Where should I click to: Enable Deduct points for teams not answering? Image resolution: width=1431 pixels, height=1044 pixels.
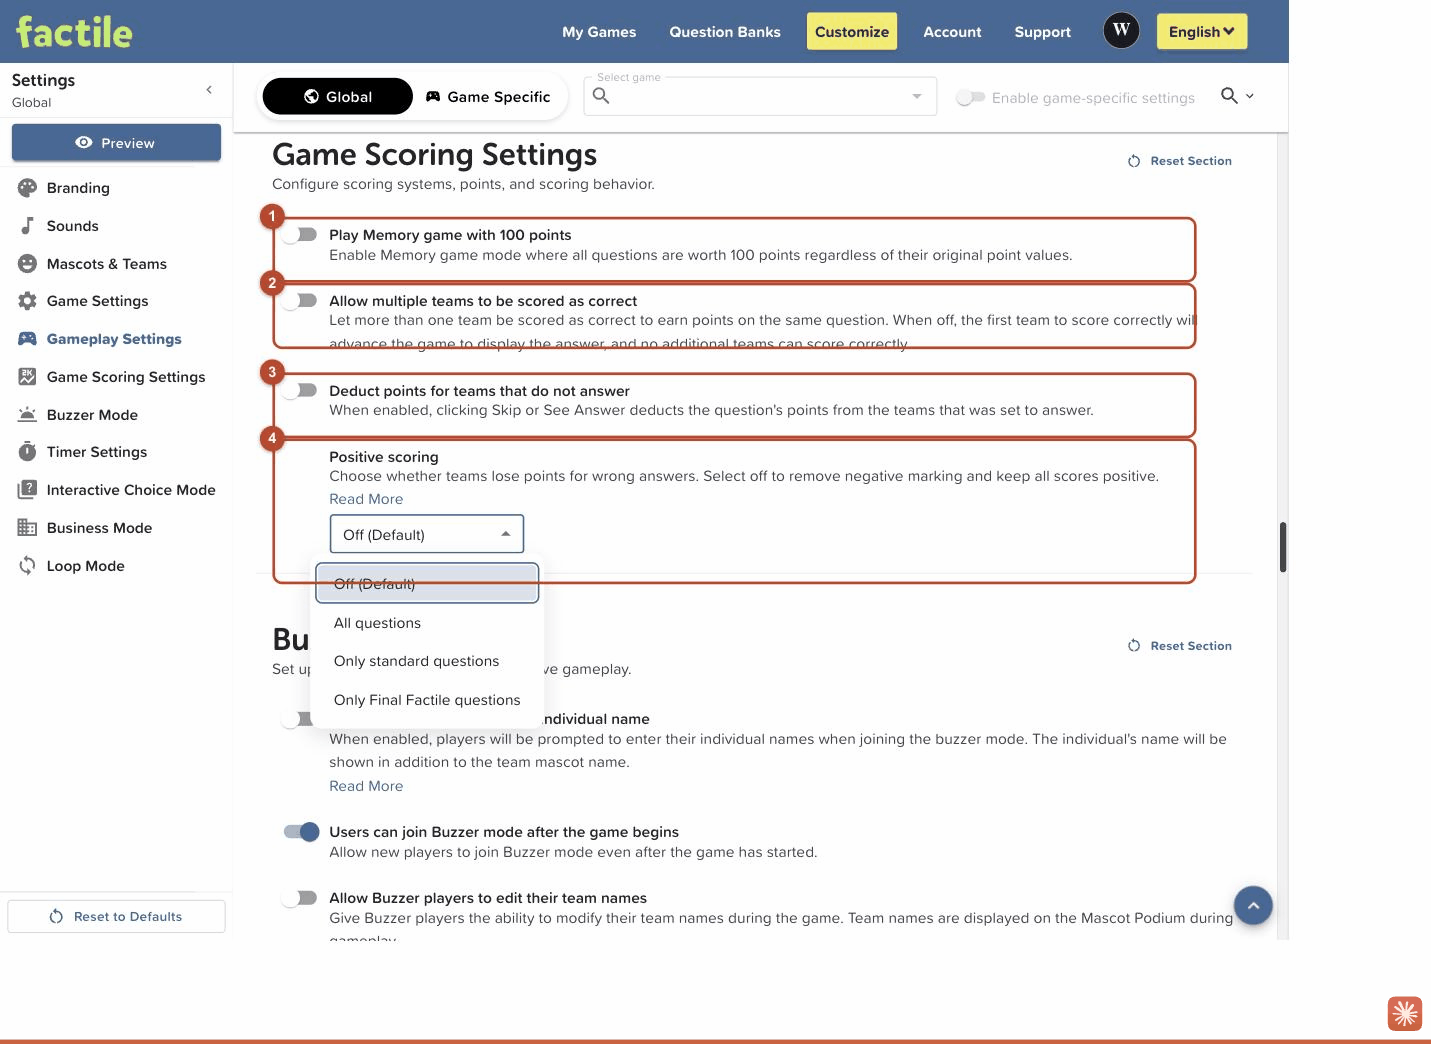tap(299, 391)
